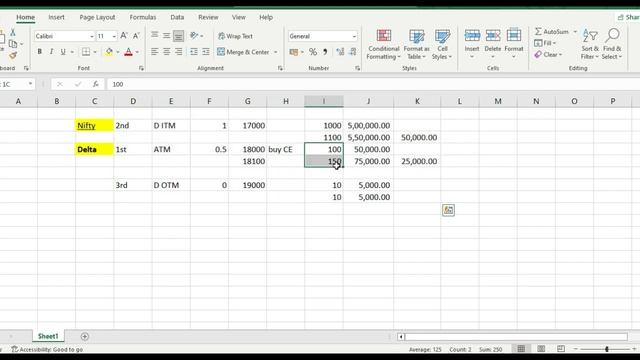Open Format cells menu
640x360 pixels.
click(514, 44)
